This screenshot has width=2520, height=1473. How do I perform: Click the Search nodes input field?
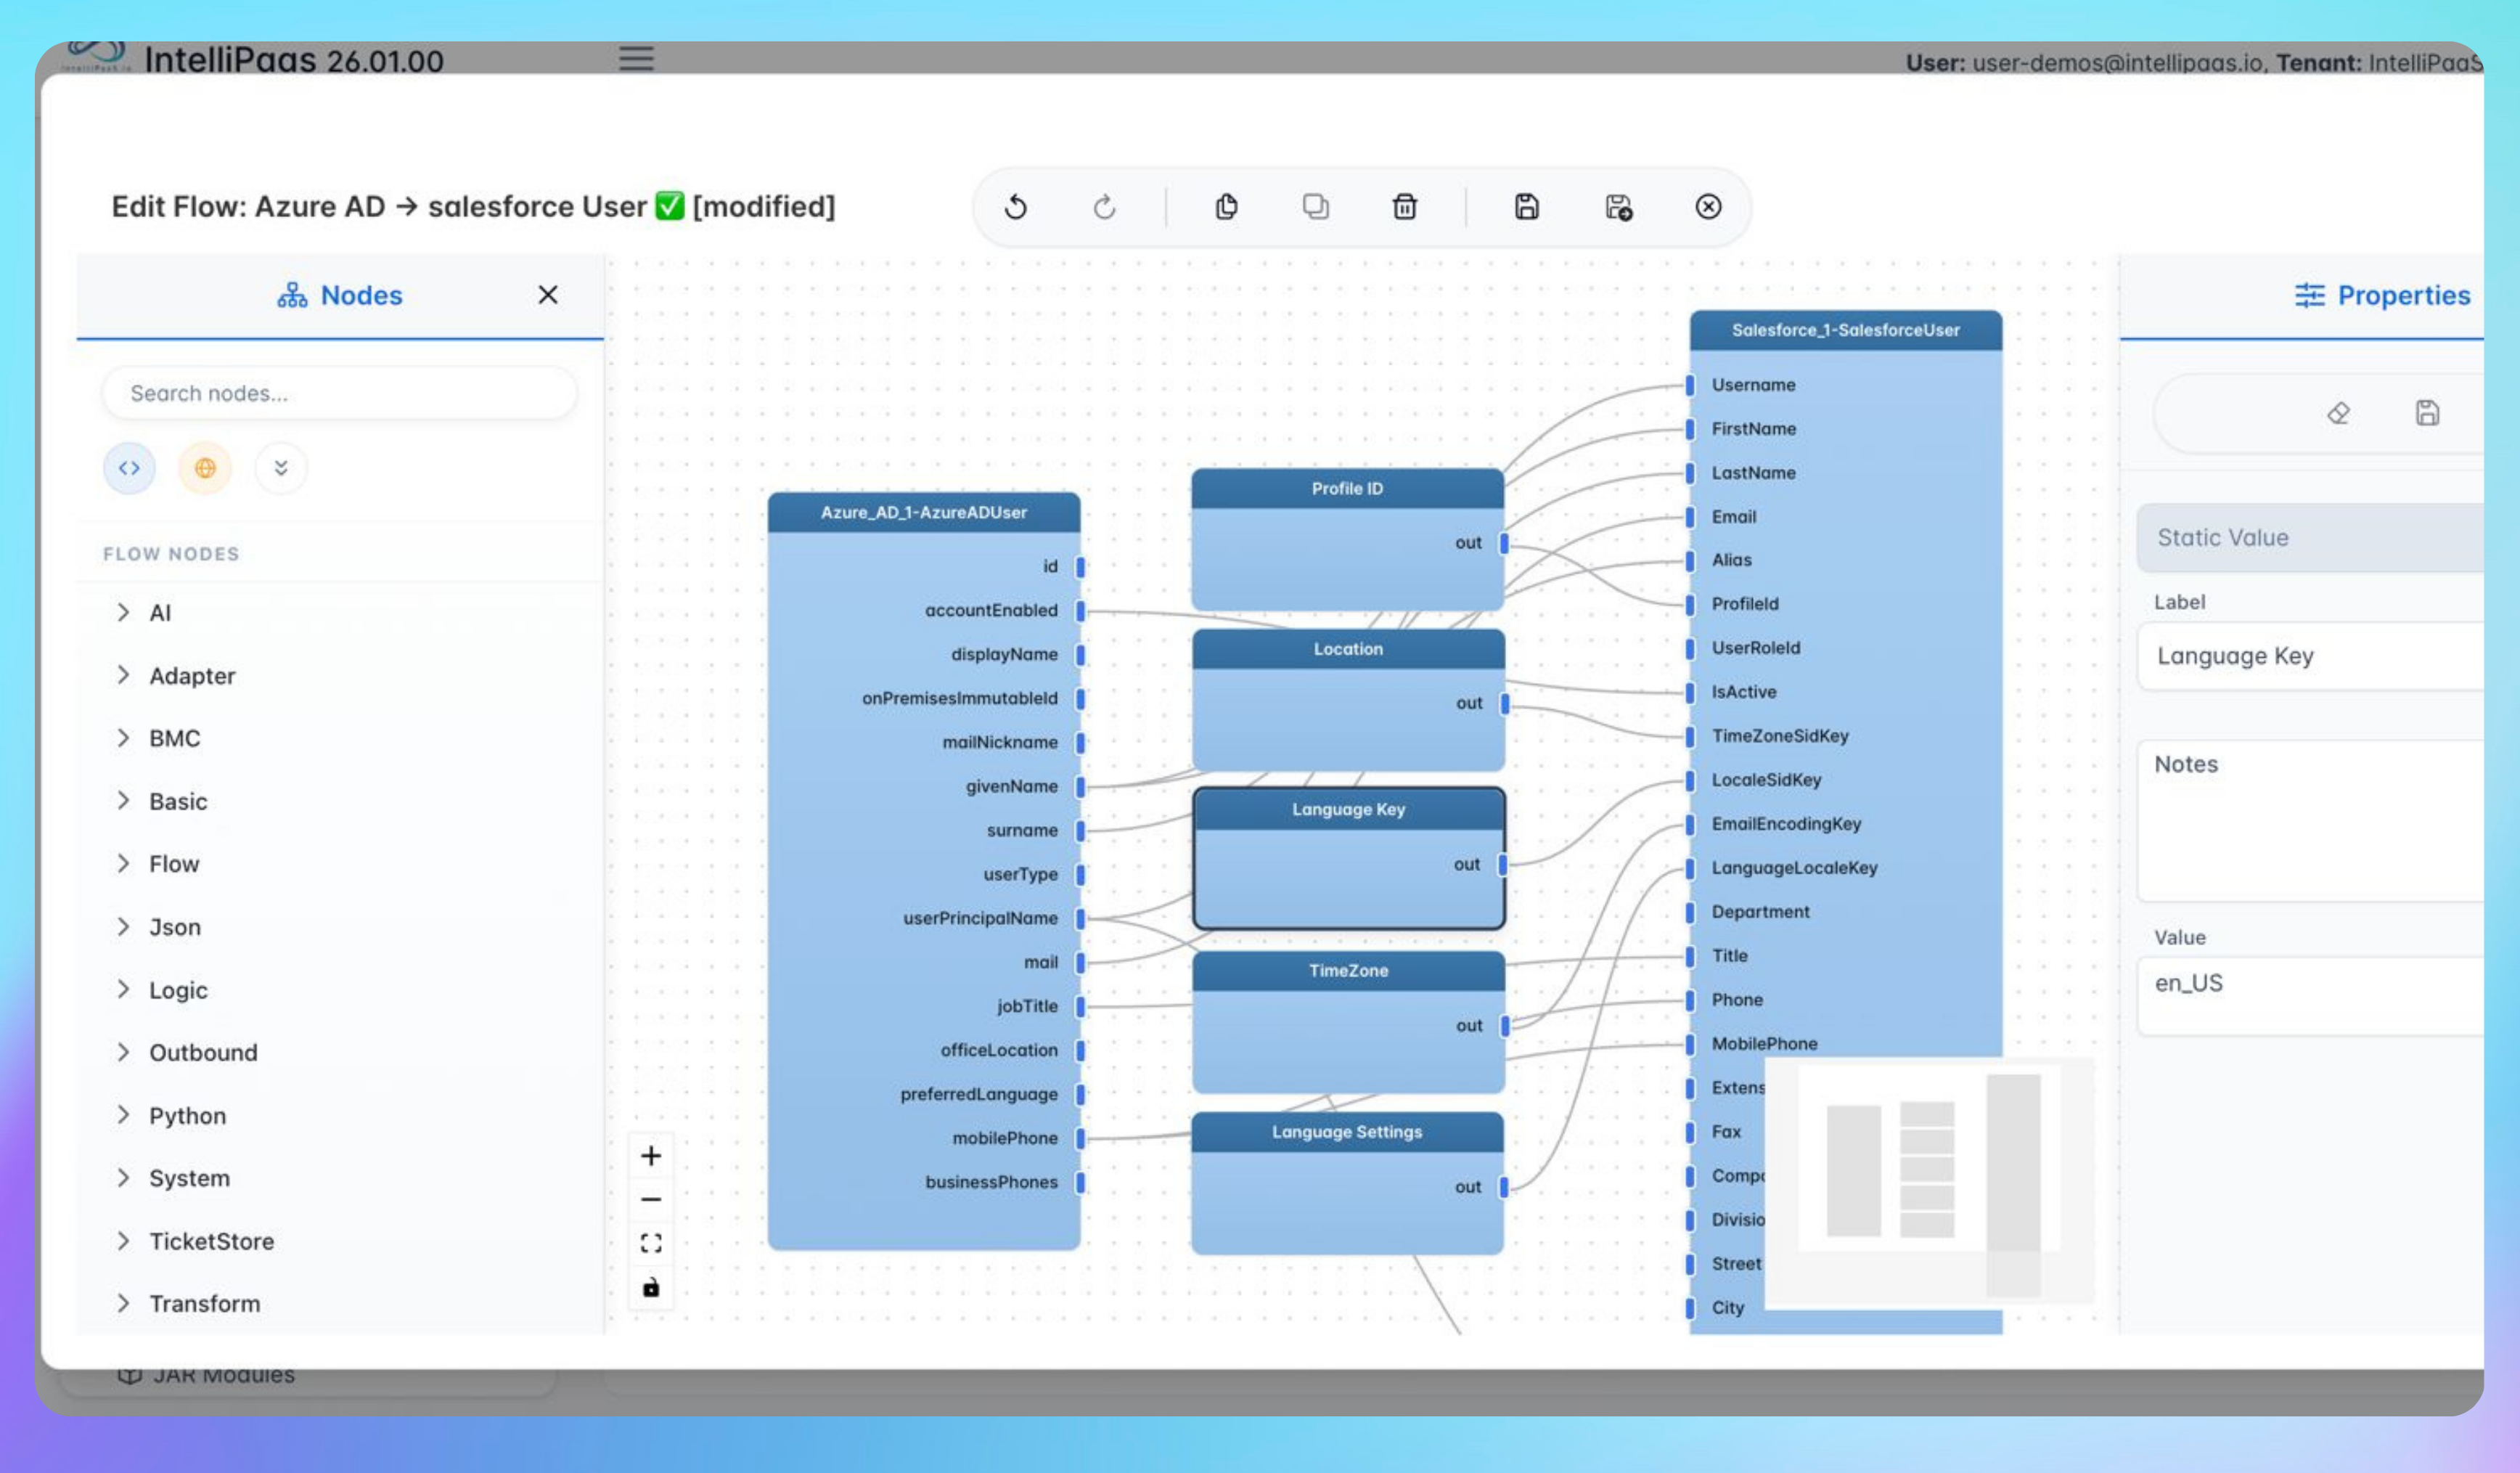(340, 393)
